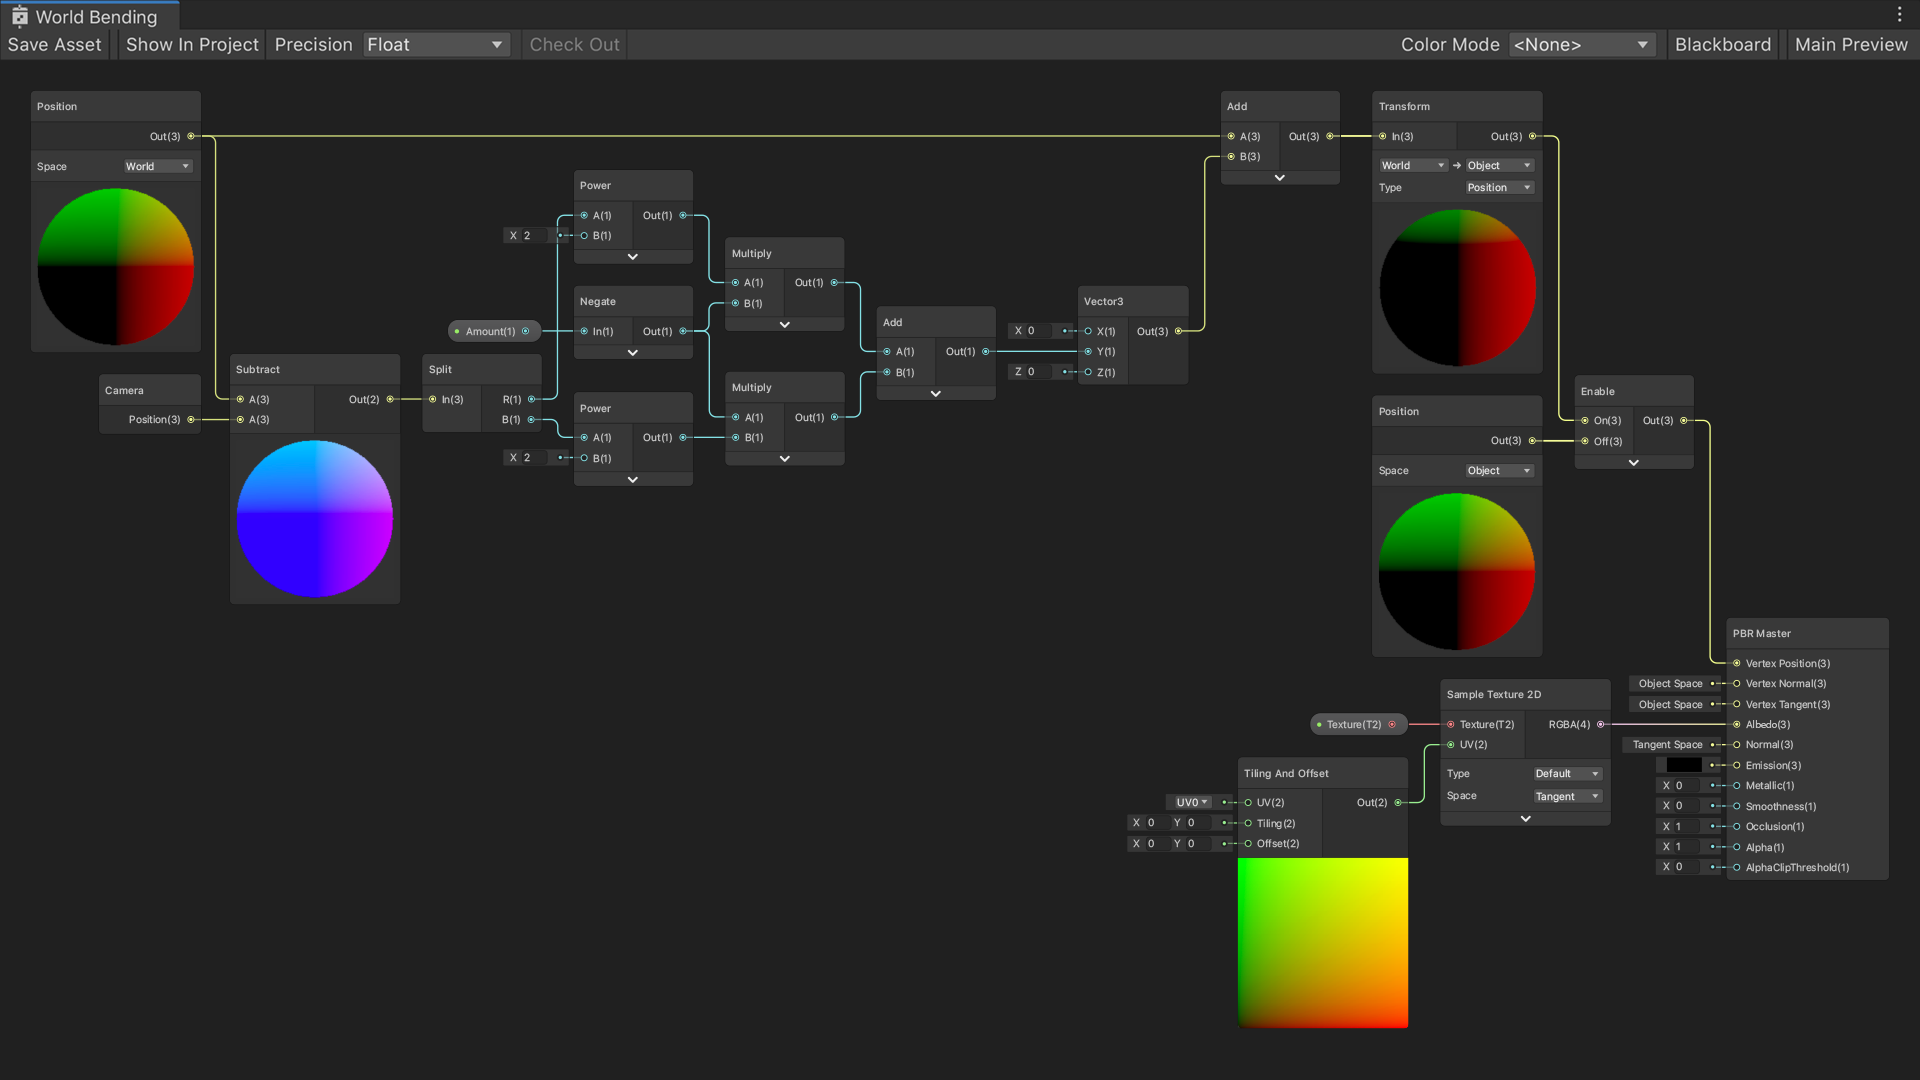The image size is (1920, 1080).
Task: Open Transform source space World dropdown
Action: click(1413, 166)
